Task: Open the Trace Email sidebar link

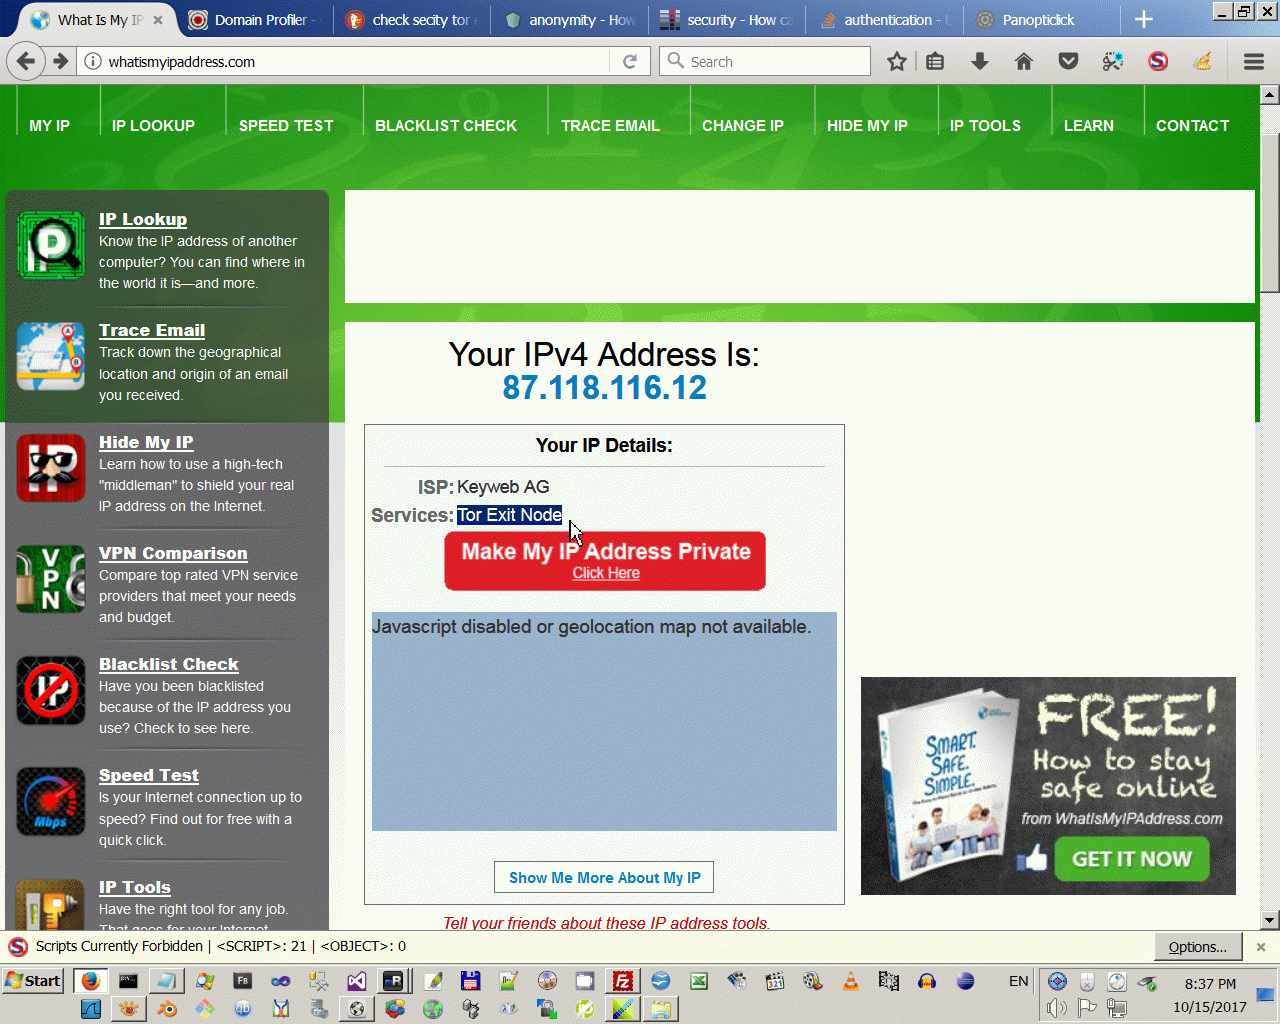Action: [152, 330]
